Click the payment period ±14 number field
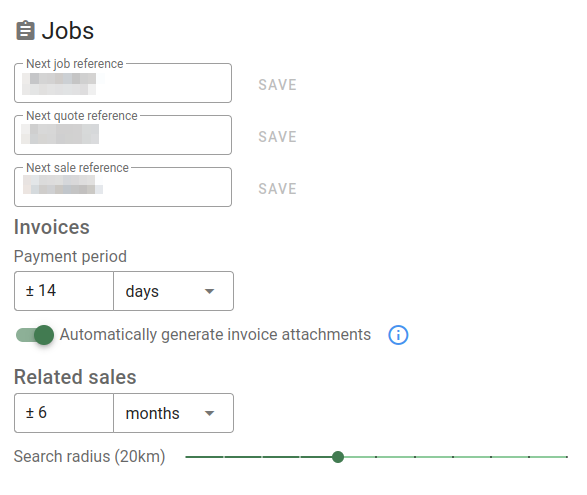Screen dimensions: 587x495 tap(64, 291)
